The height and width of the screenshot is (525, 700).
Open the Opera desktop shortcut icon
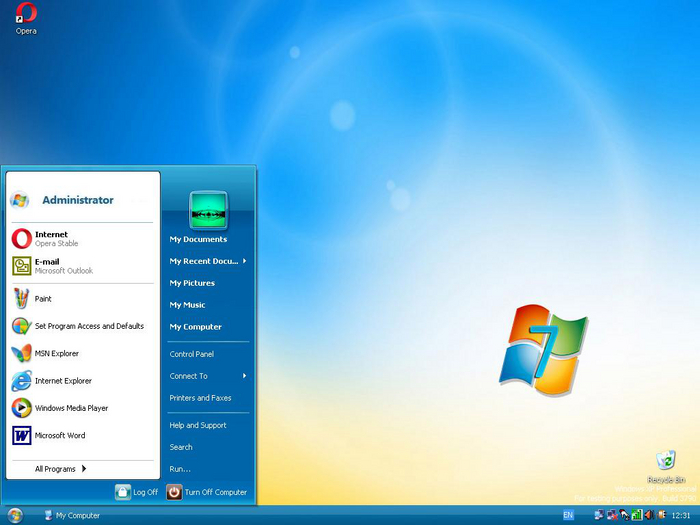tap(26, 14)
